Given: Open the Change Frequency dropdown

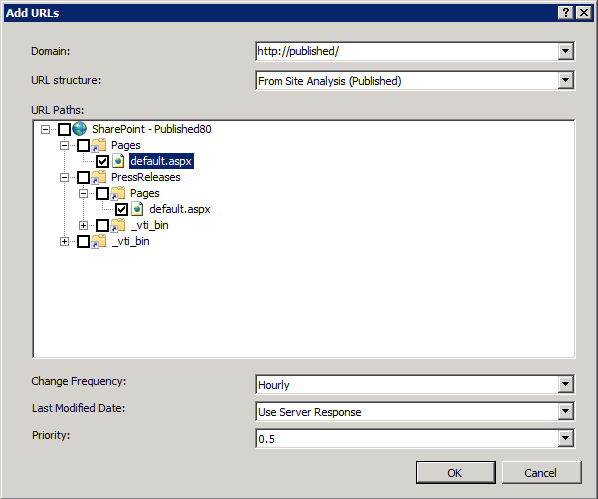Looking at the screenshot, I should pyautogui.click(x=566, y=384).
